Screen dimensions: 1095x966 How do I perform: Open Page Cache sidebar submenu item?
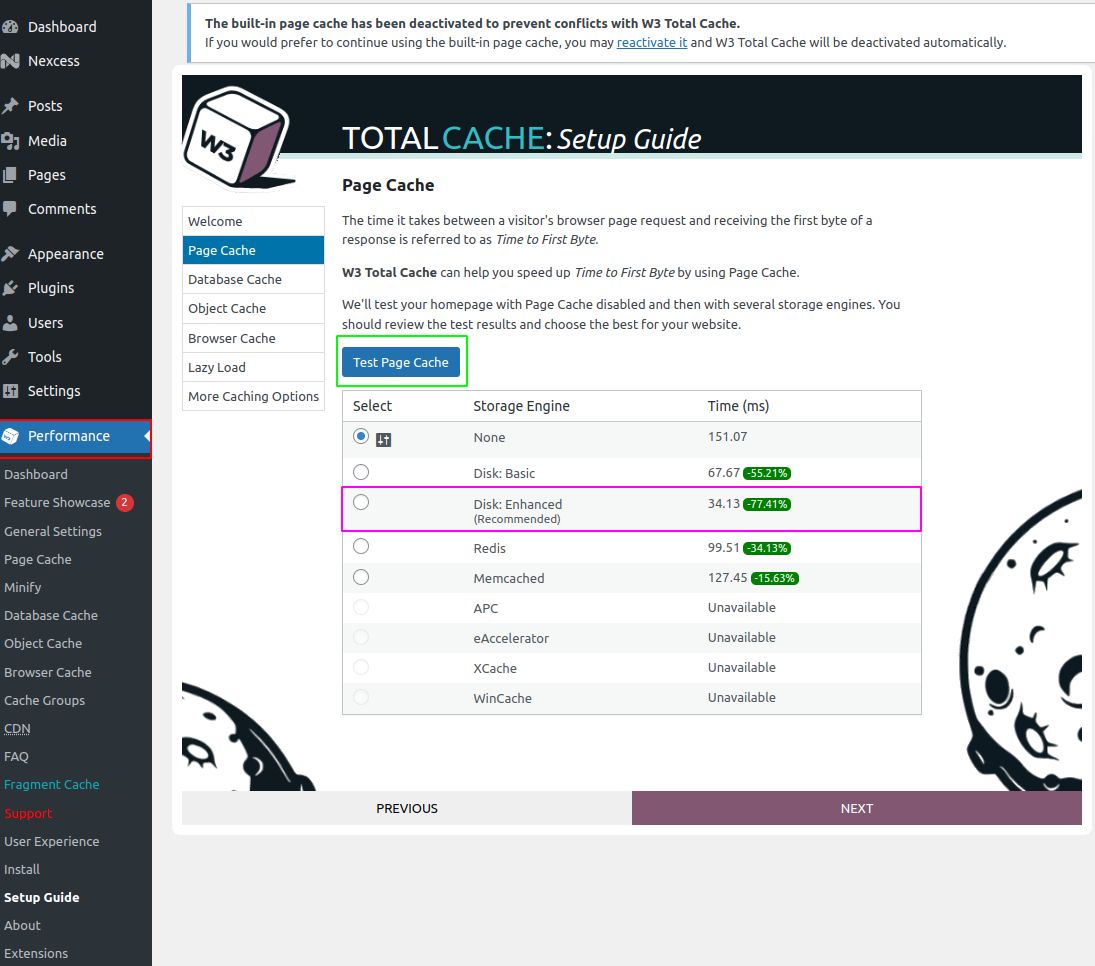pyautogui.click(x=38, y=559)
